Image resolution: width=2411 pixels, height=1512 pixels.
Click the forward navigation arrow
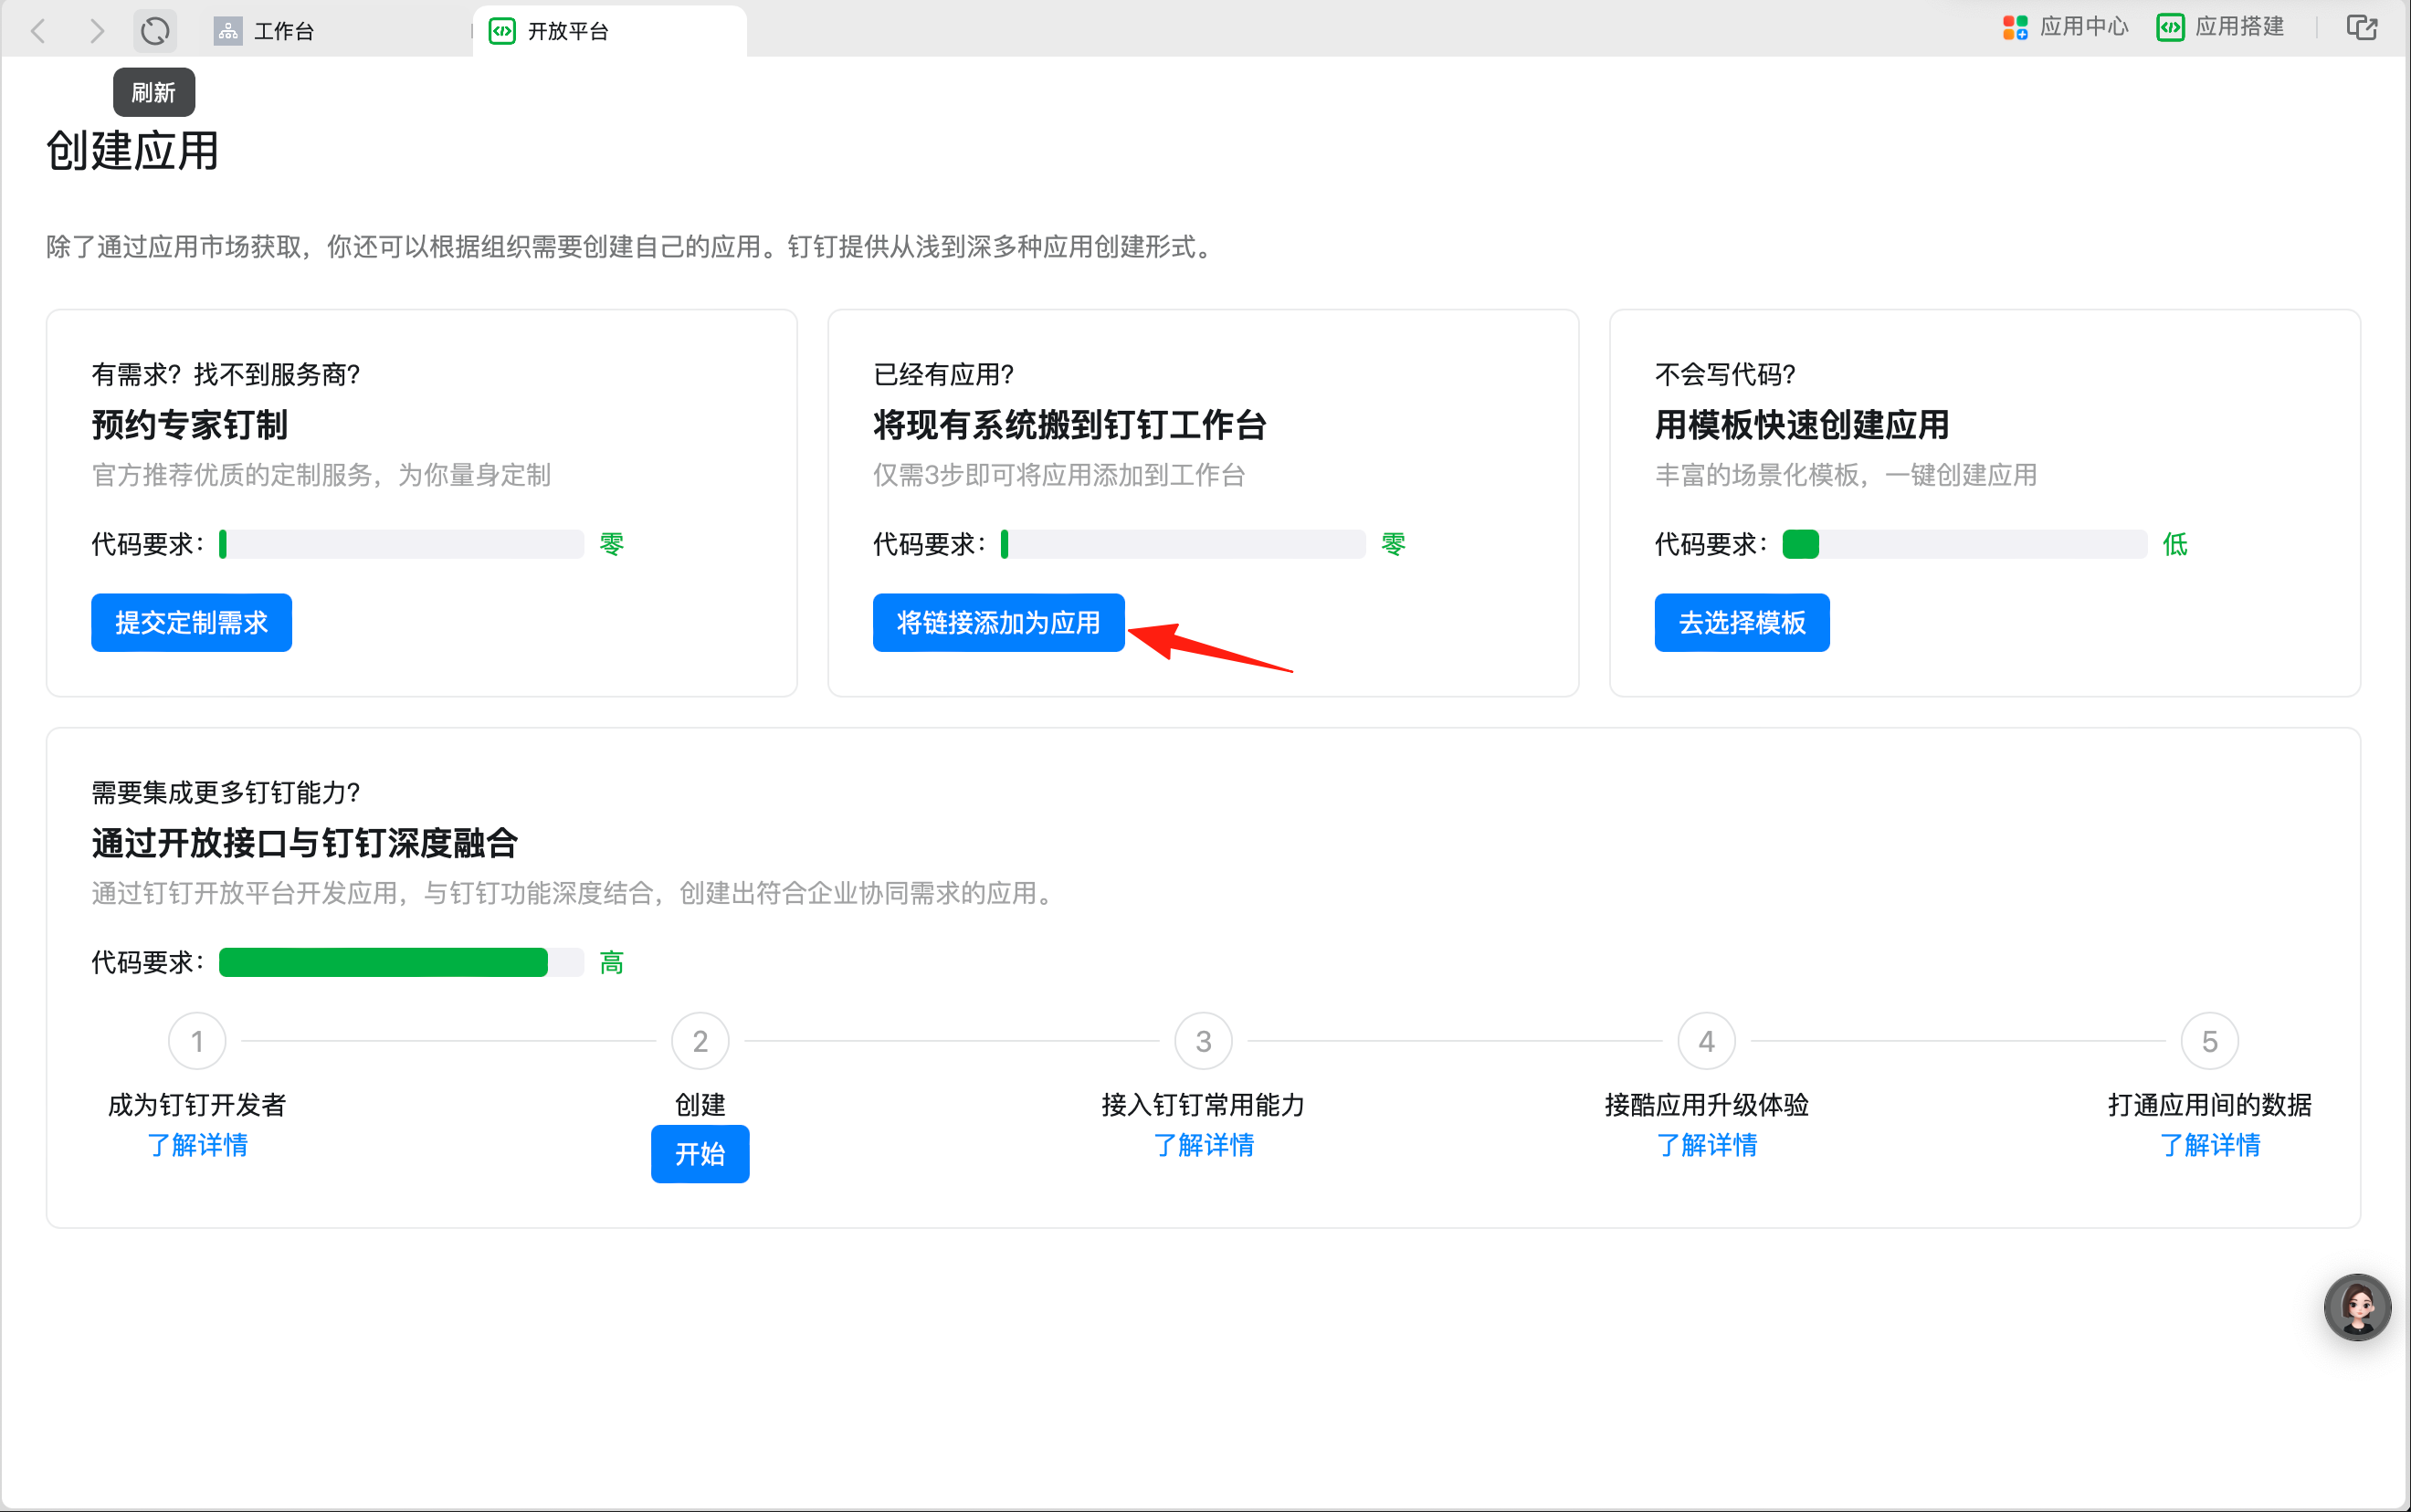click(x=96, y=31)
